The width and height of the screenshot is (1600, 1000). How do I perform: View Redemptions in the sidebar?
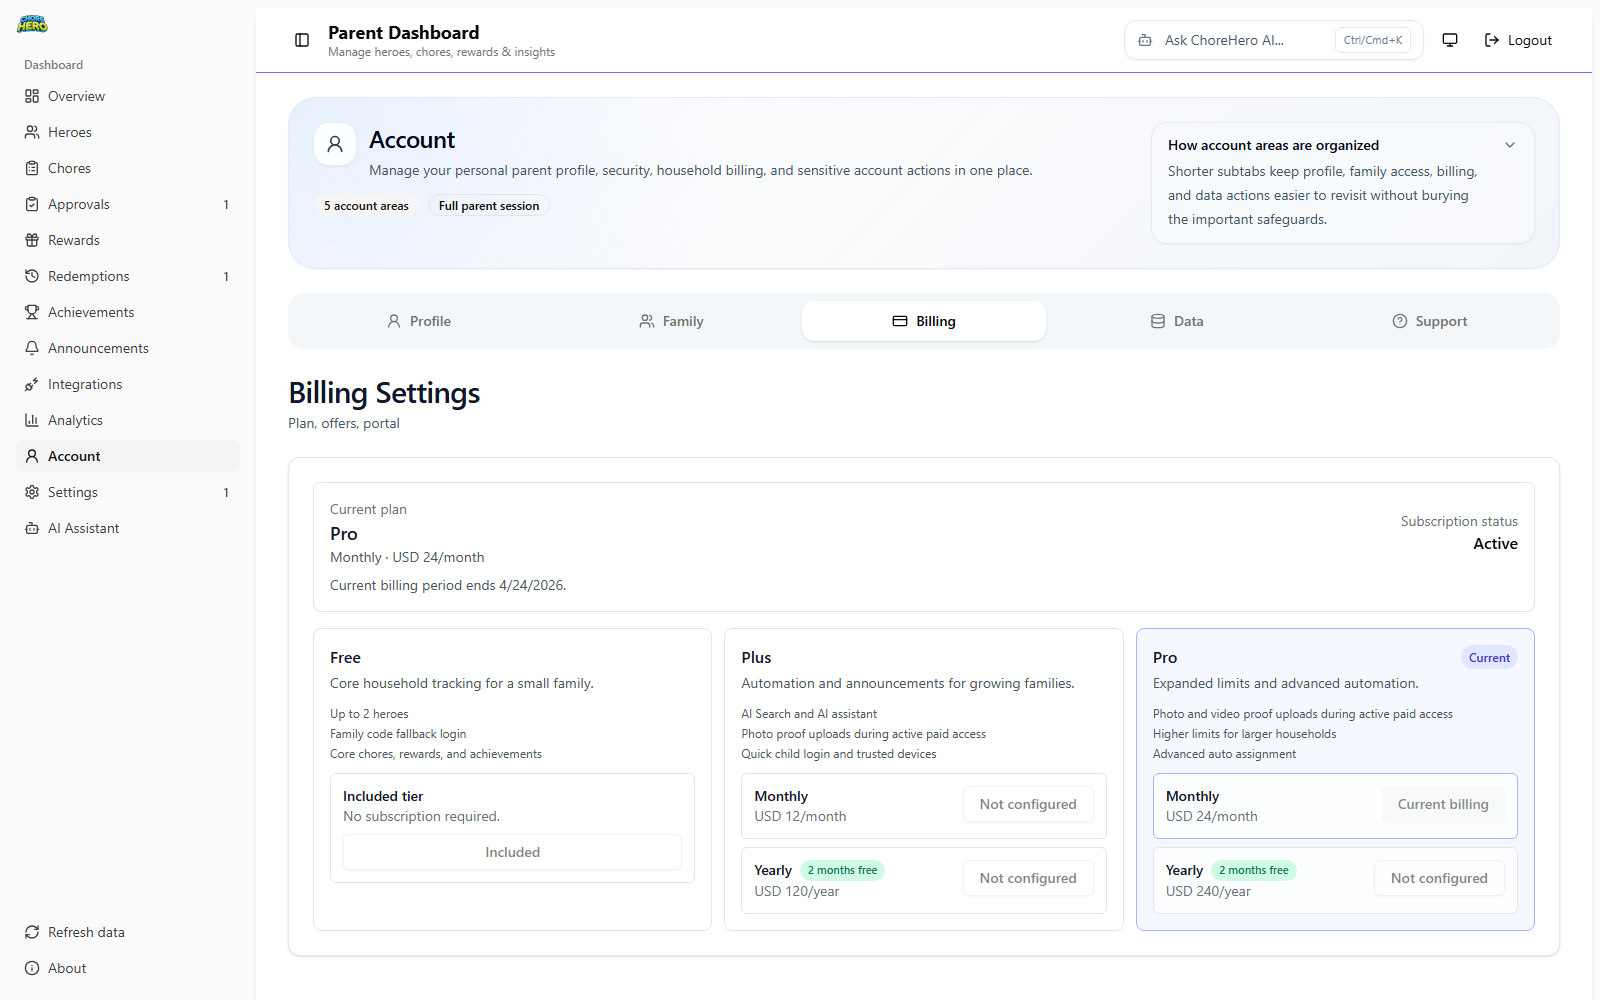[88, 275]
